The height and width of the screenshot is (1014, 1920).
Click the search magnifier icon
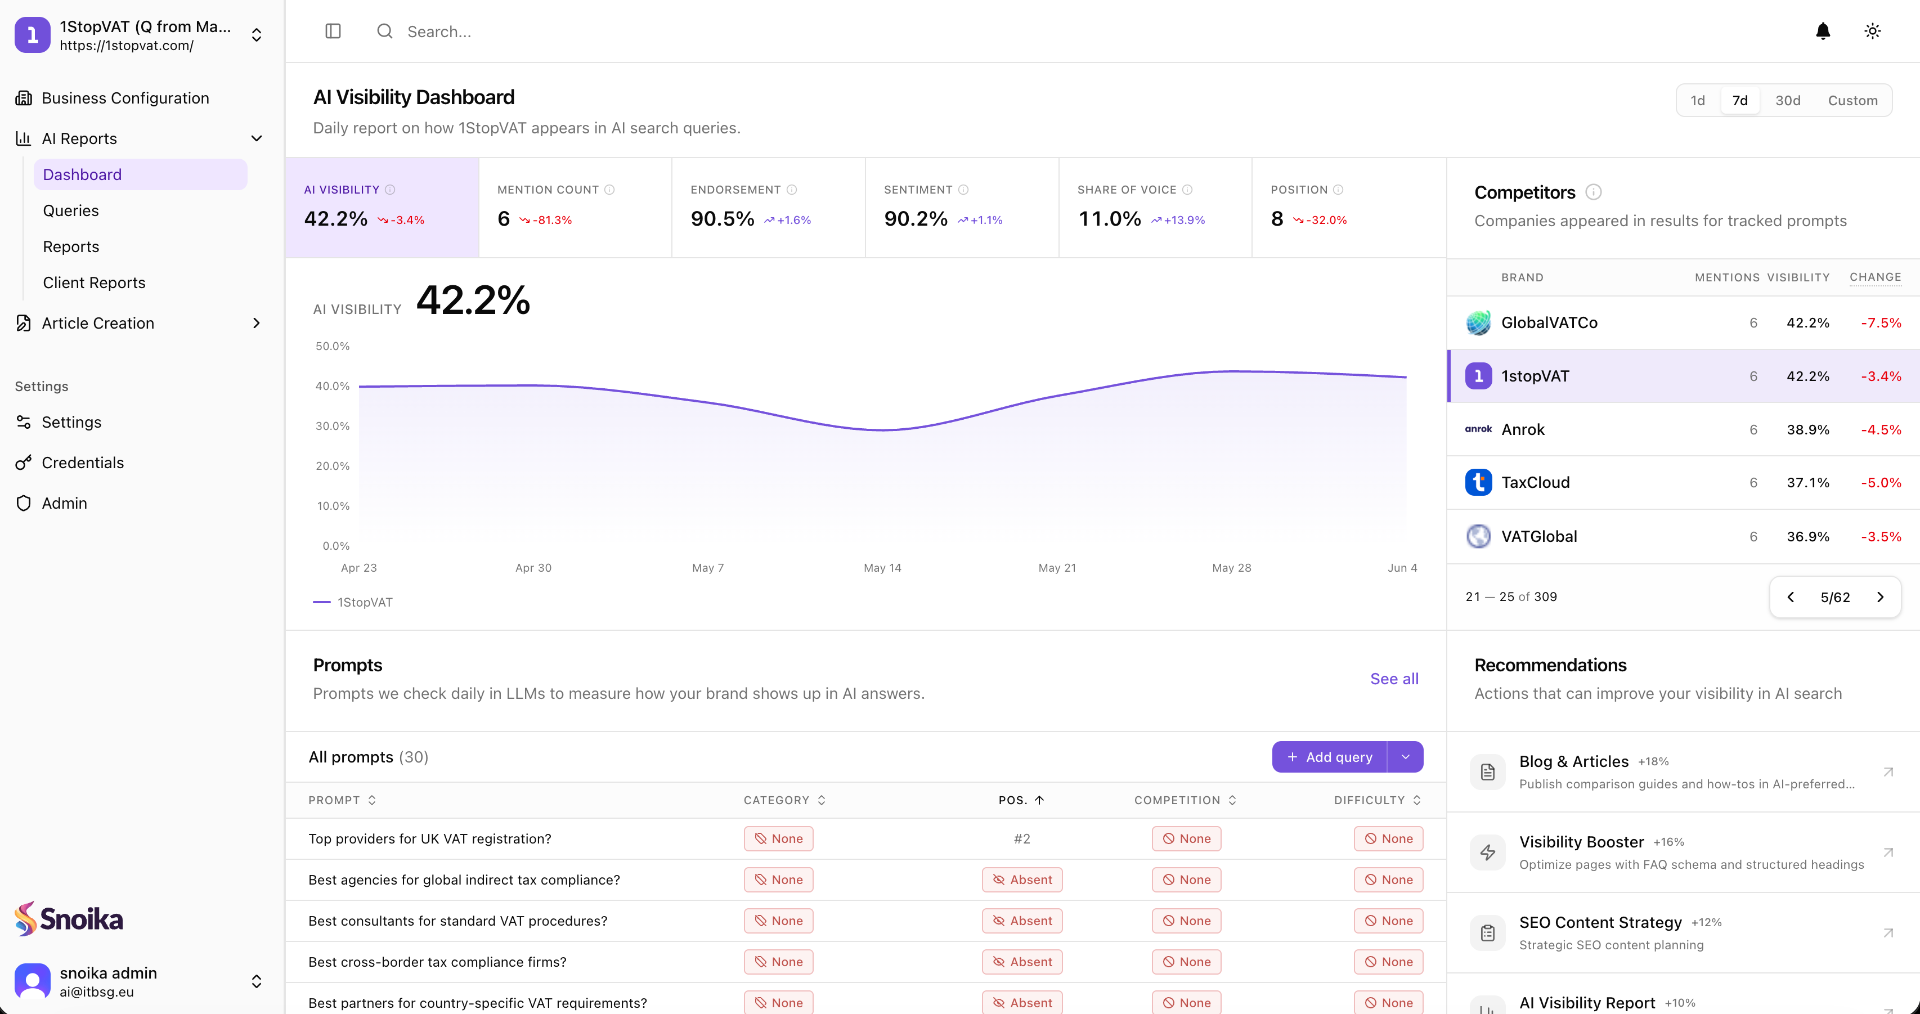point(385,31)
